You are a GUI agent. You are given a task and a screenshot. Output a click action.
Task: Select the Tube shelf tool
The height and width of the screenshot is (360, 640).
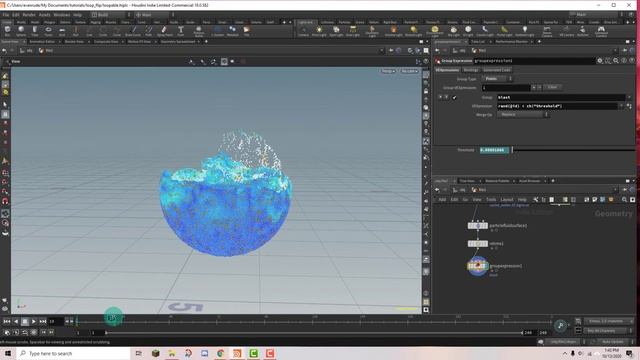click(x=35, y=31)
